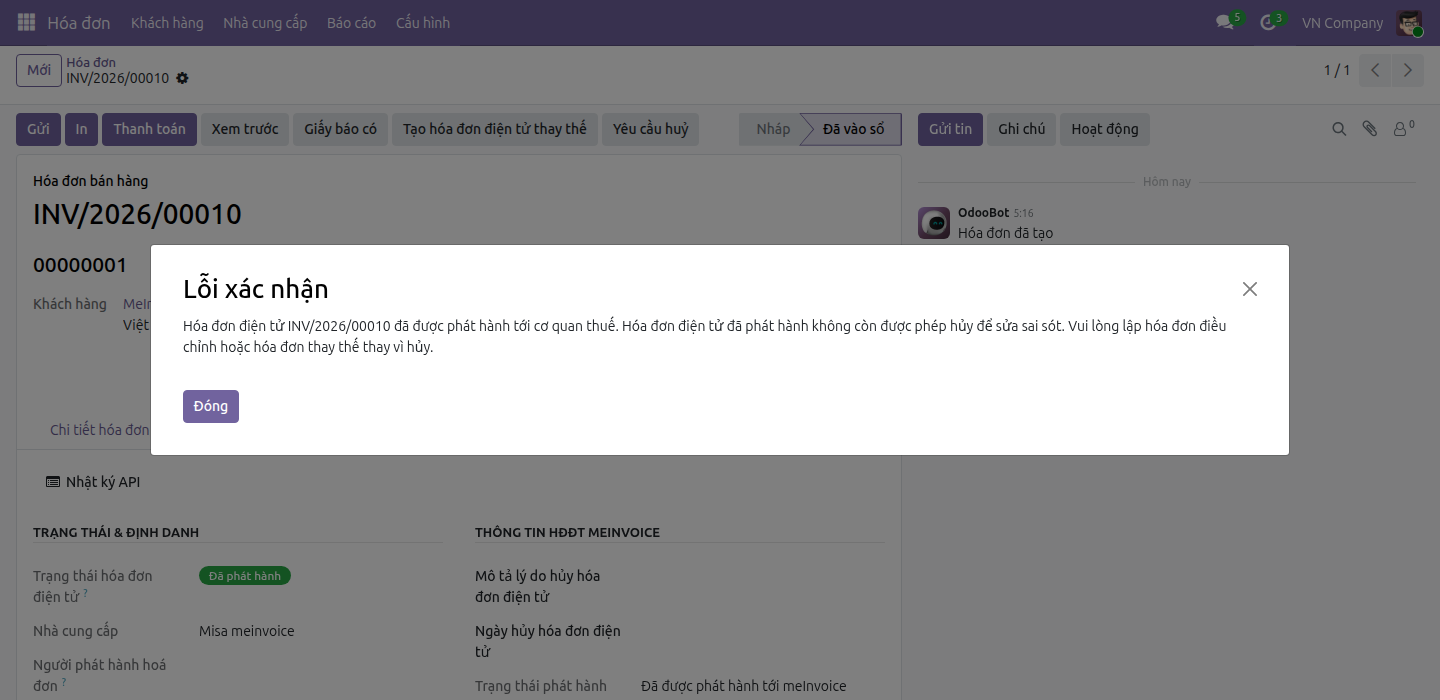Viewport: 1440px width, 700px height.
Task: Click the In print button
Action: 81,129
